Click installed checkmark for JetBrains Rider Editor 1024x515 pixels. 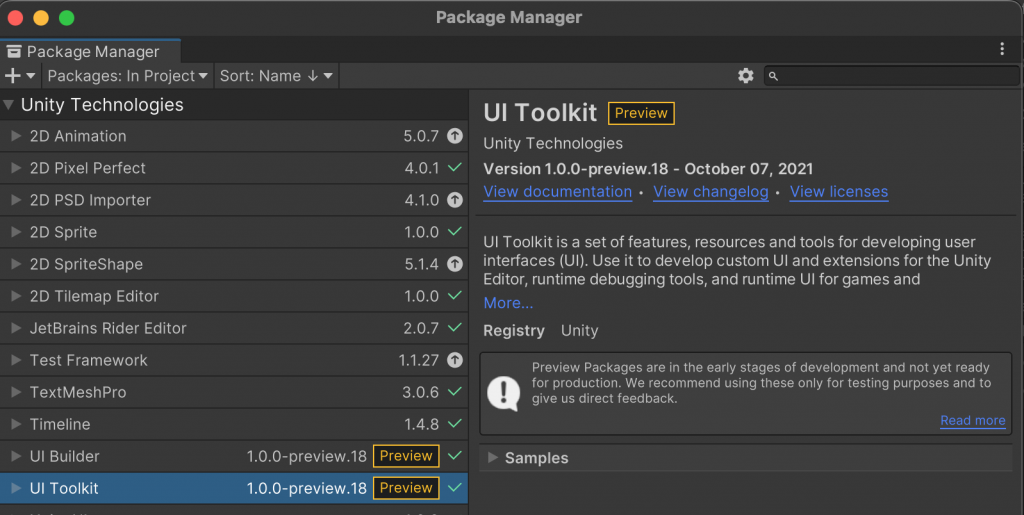click(x=455, y=327)
